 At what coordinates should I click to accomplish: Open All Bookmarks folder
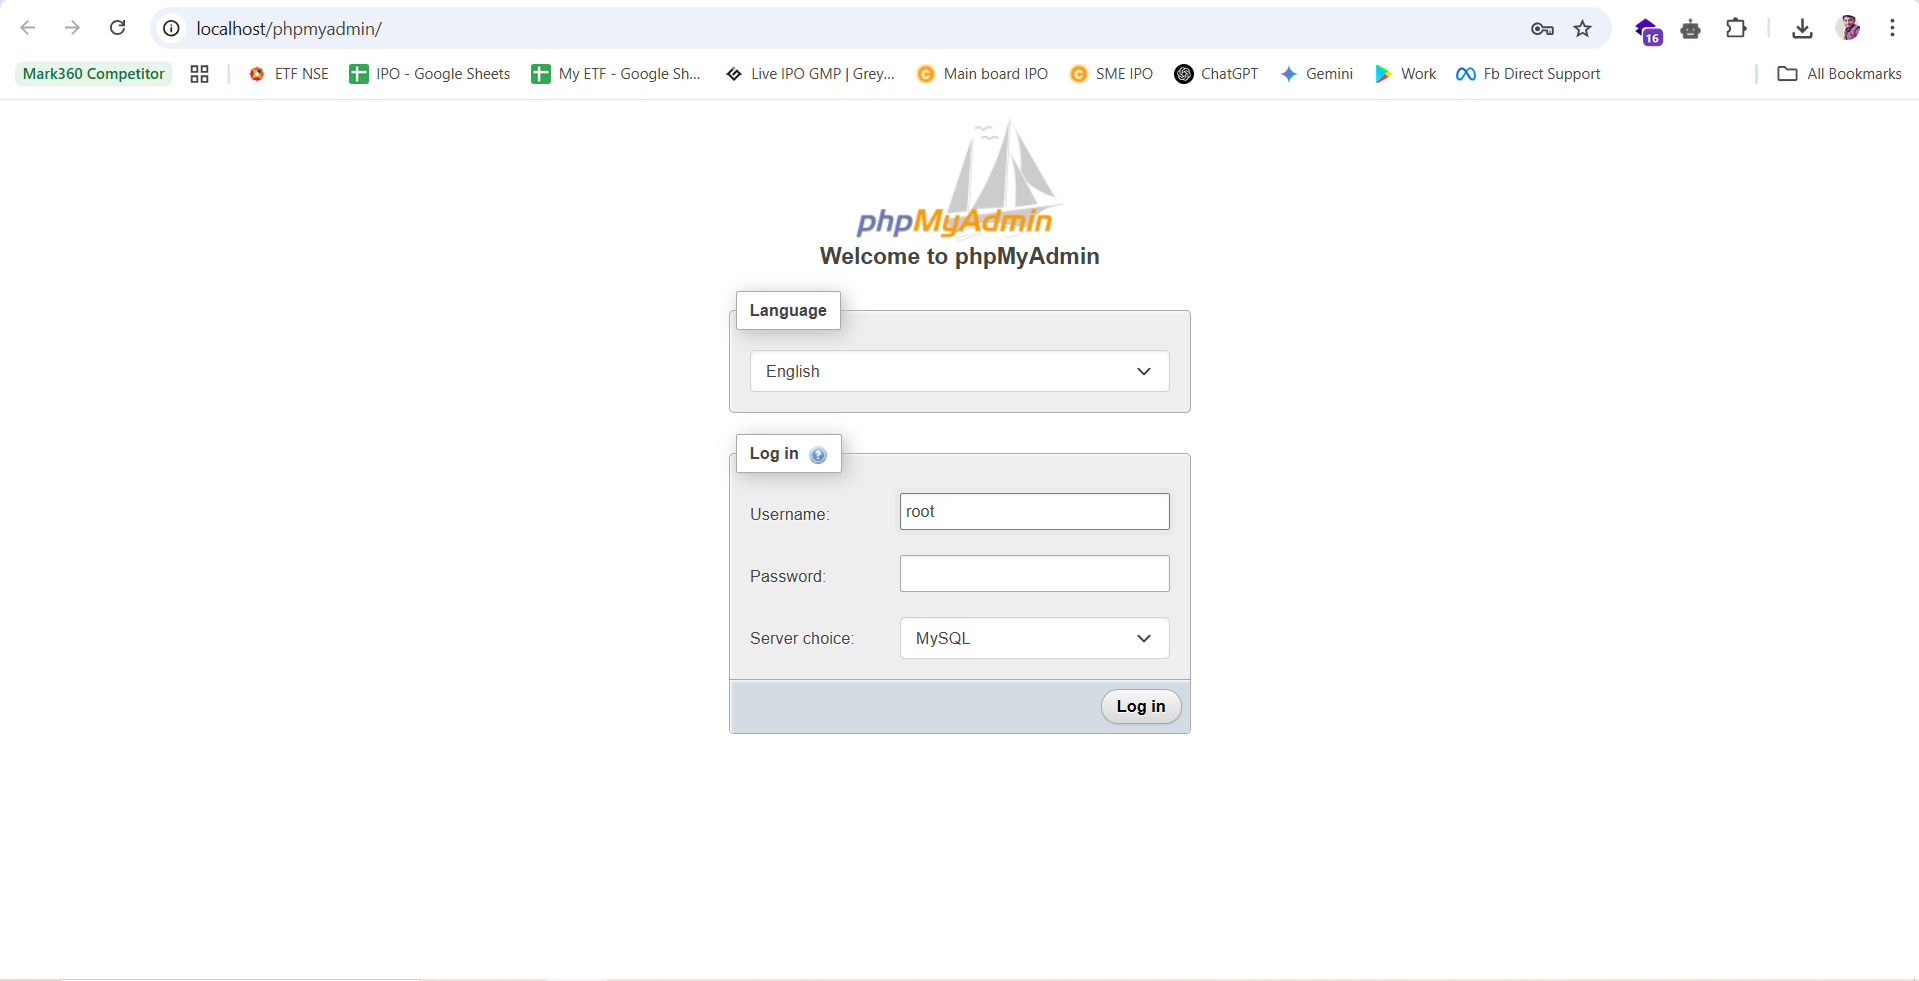click(x=1840, y=74)
